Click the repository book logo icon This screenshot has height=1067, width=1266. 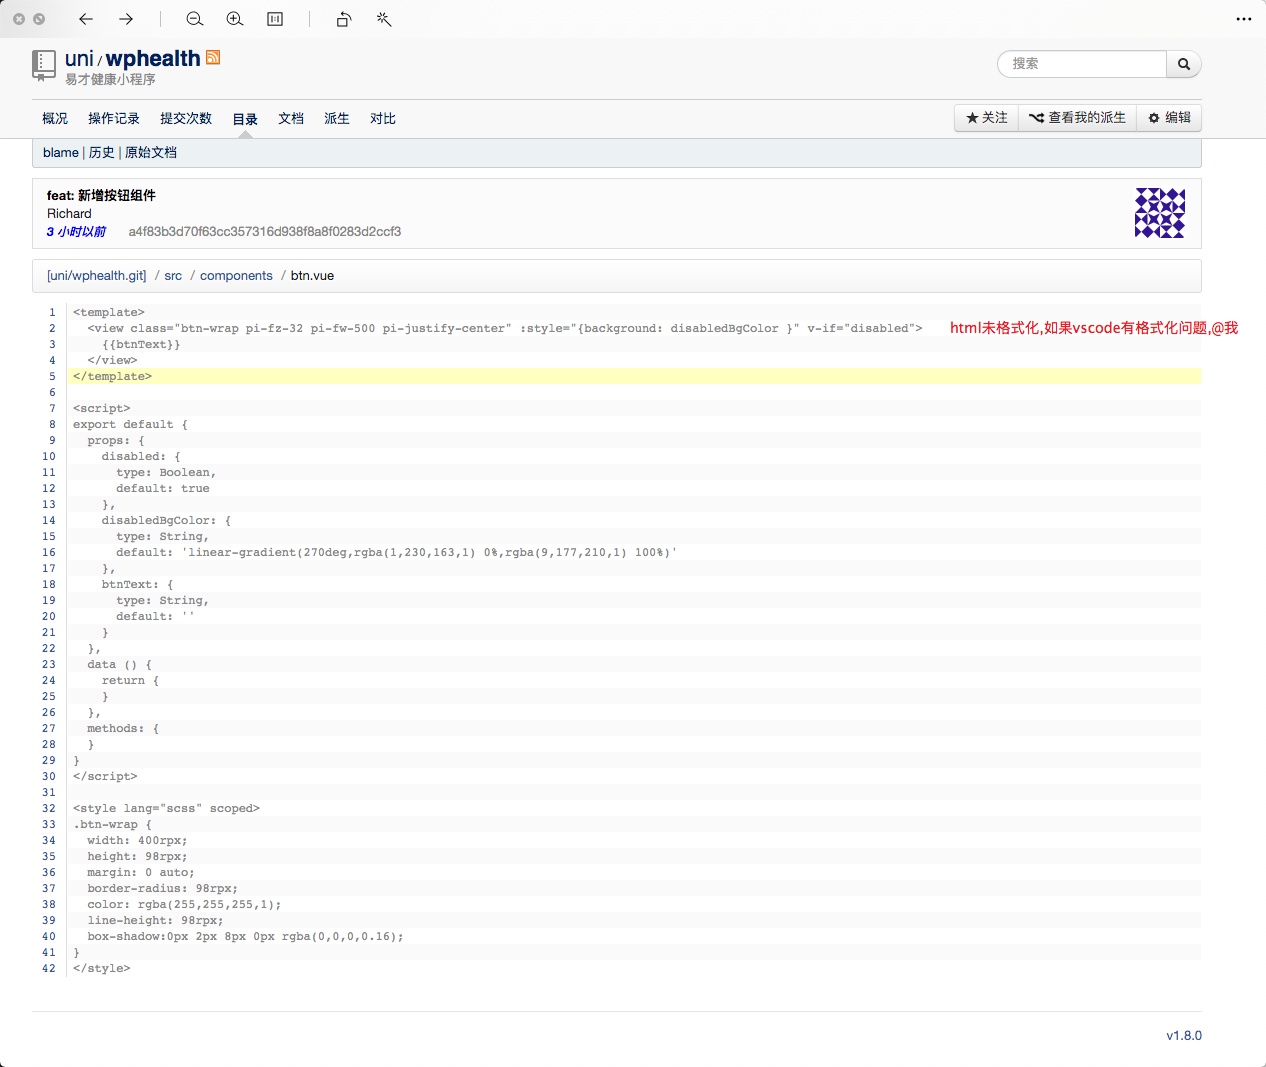pos(44,65)
